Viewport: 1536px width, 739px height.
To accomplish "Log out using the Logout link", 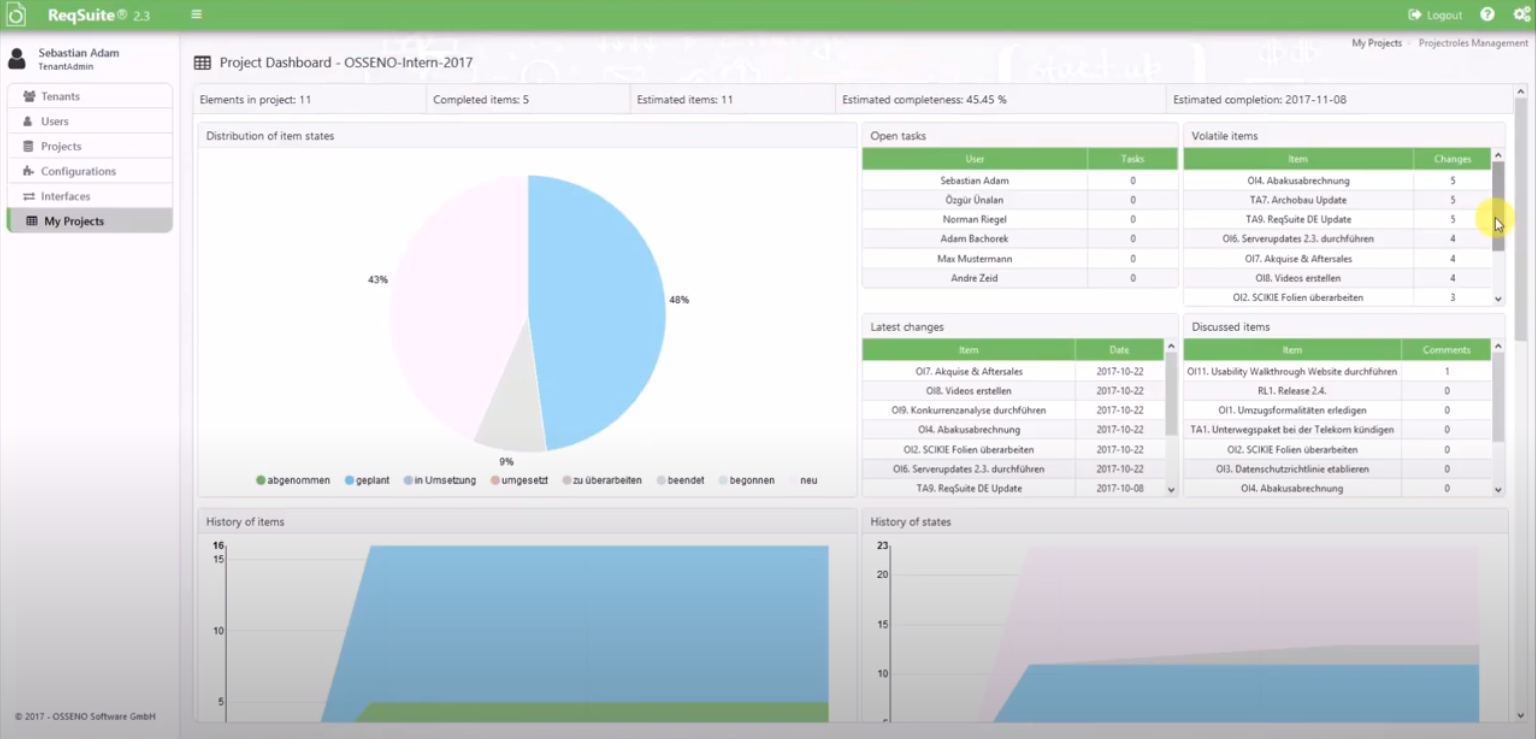I will (1435, 15).
